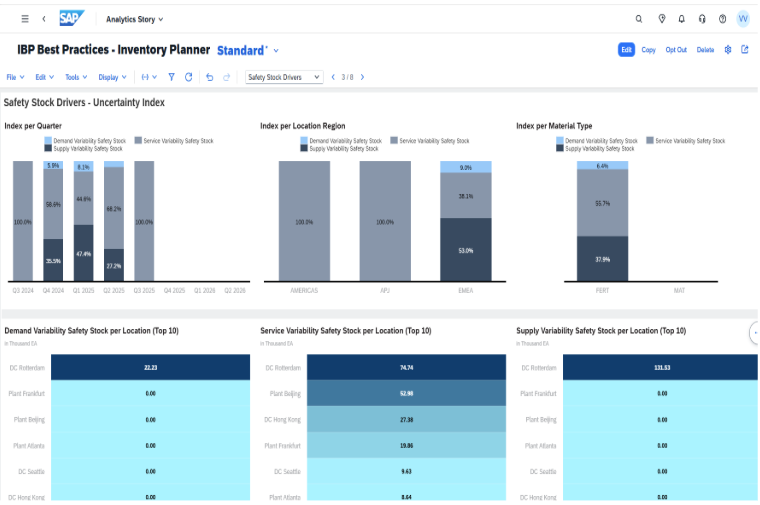Click the Safety Stock Drivers - Uncertainty Index heading
760x505 pixels.
(x=84, y=102)
